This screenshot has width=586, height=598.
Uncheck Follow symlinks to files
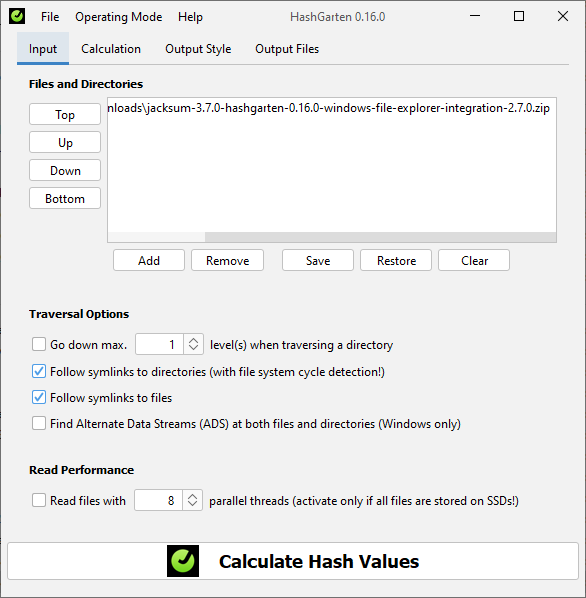click(x=39, y=397)
